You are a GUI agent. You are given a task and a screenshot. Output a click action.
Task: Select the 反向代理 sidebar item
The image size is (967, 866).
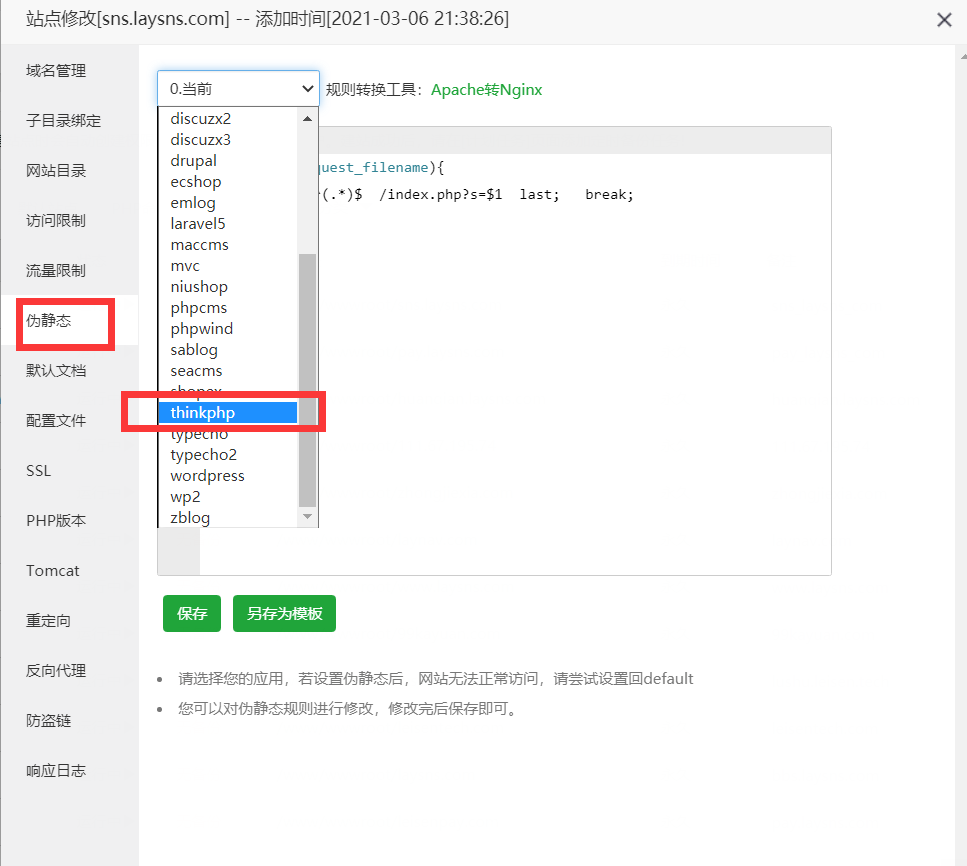(x=56, y=671)
